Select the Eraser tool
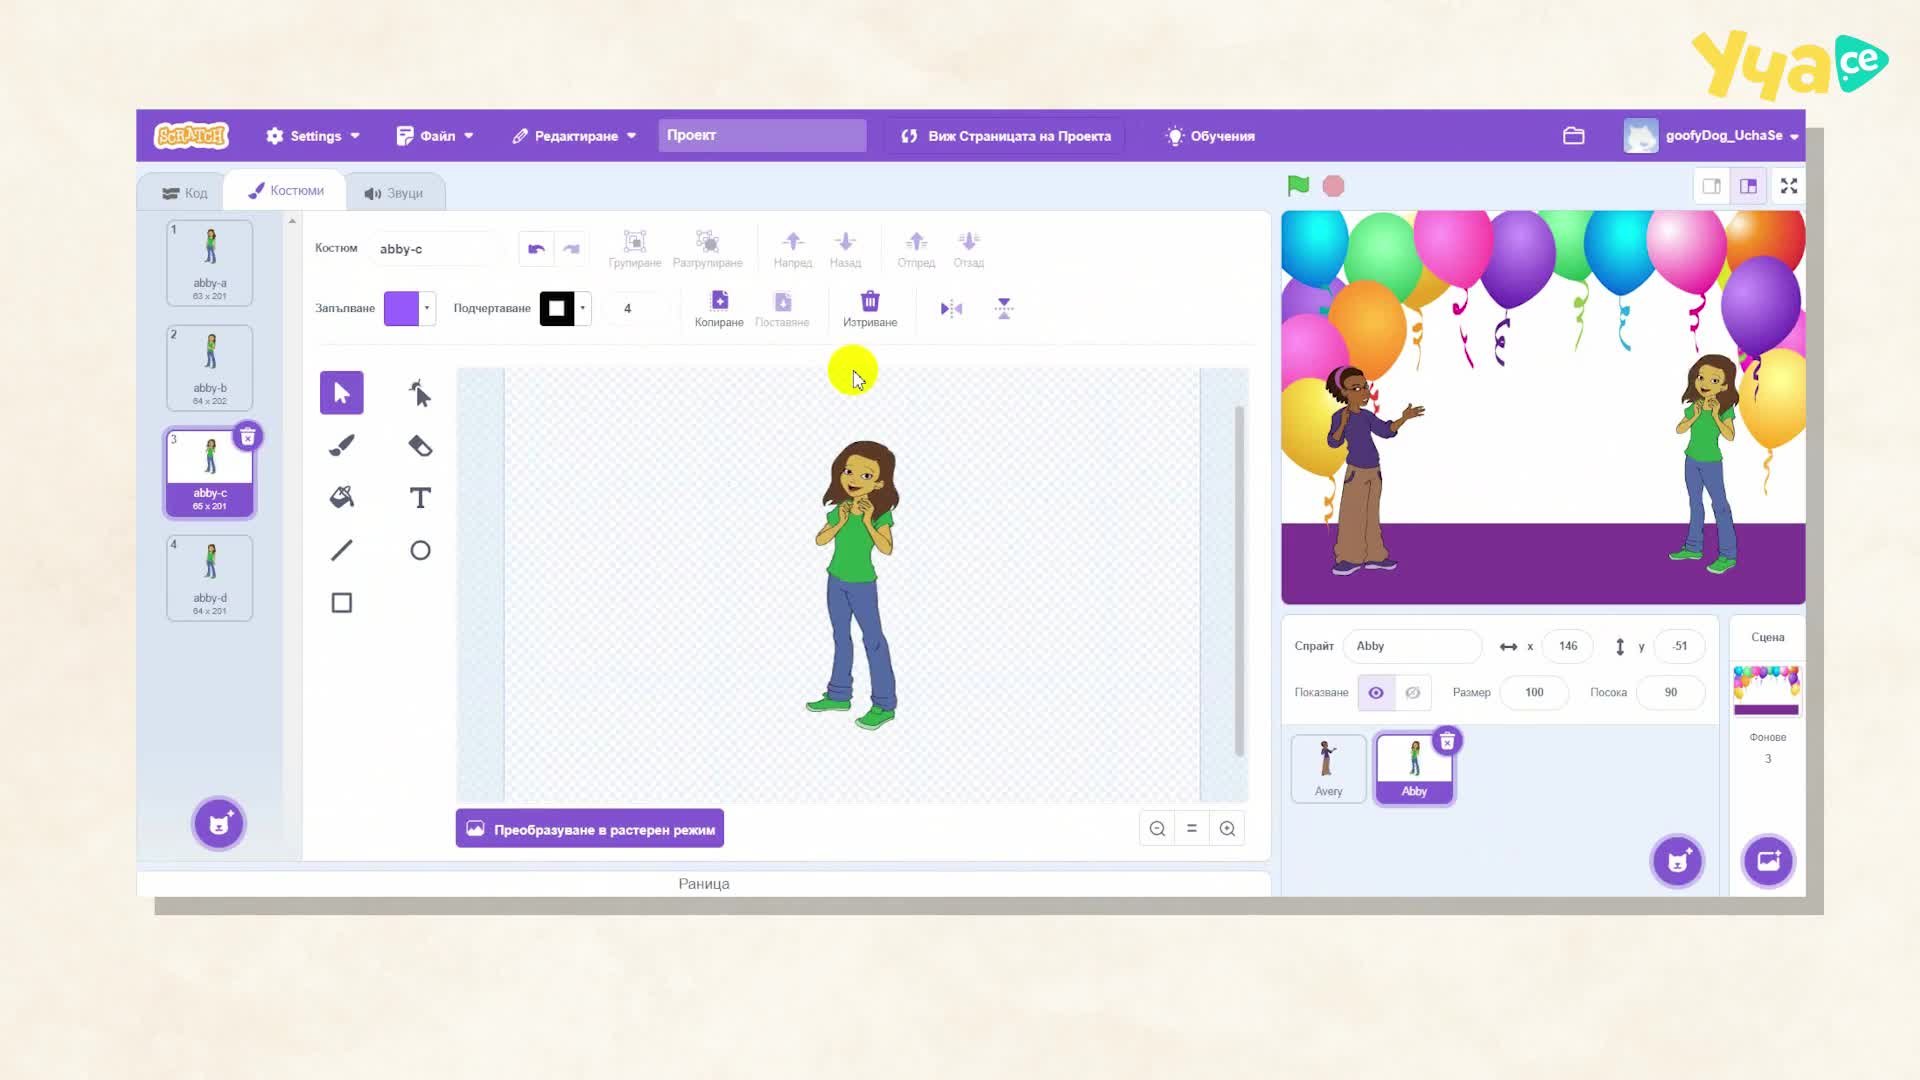 tap(420, 445)
